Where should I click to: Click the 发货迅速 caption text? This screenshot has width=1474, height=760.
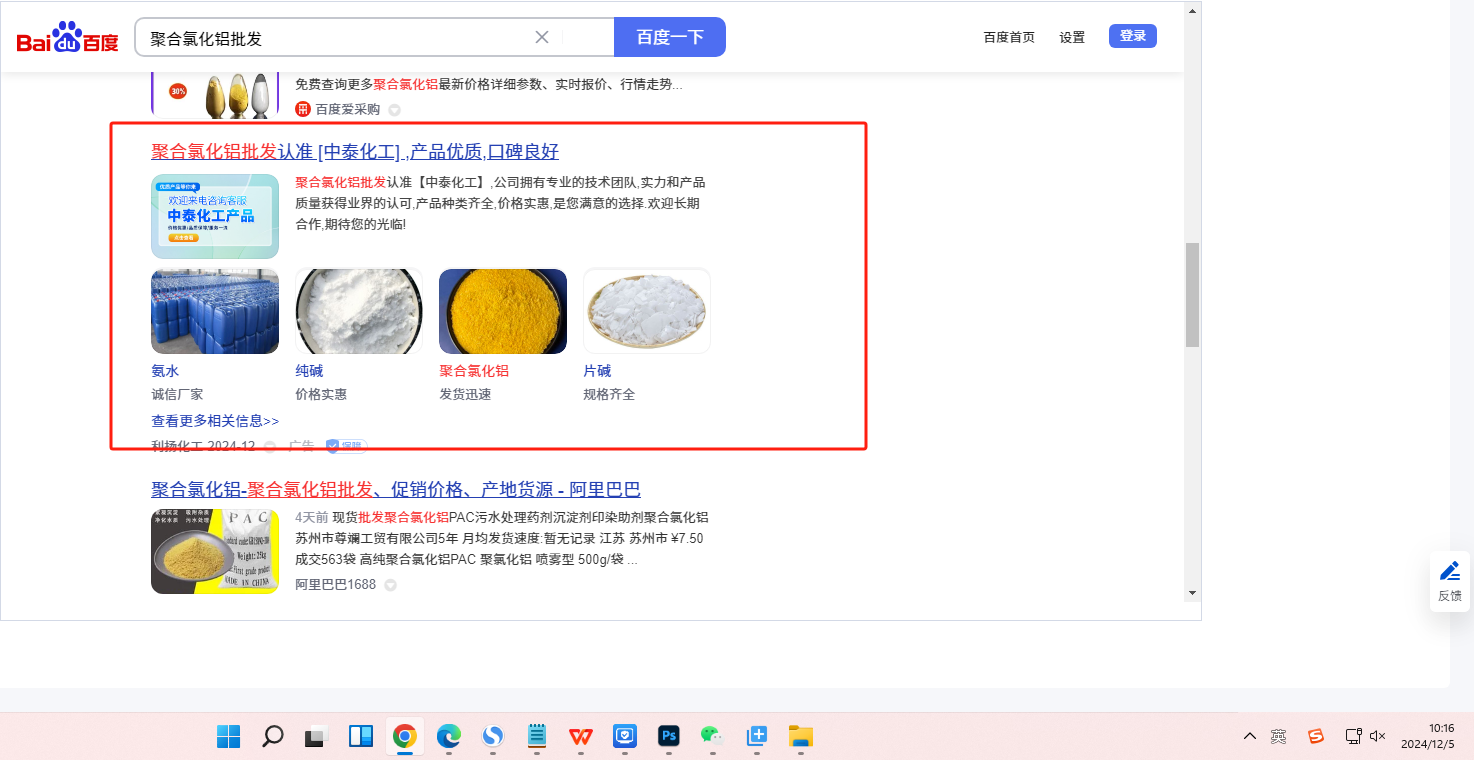click(465, 395)
